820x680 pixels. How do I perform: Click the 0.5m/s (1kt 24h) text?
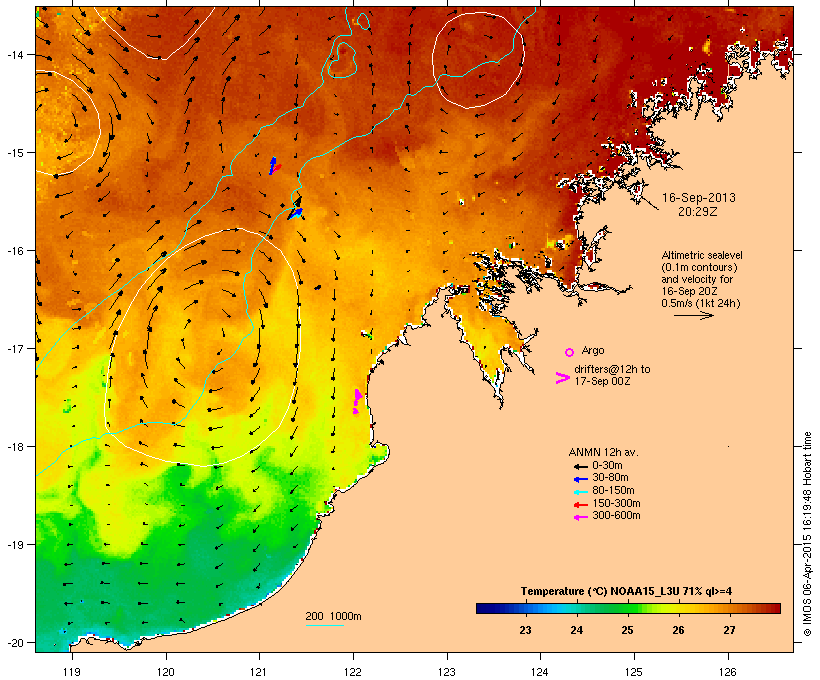point(701,303)
